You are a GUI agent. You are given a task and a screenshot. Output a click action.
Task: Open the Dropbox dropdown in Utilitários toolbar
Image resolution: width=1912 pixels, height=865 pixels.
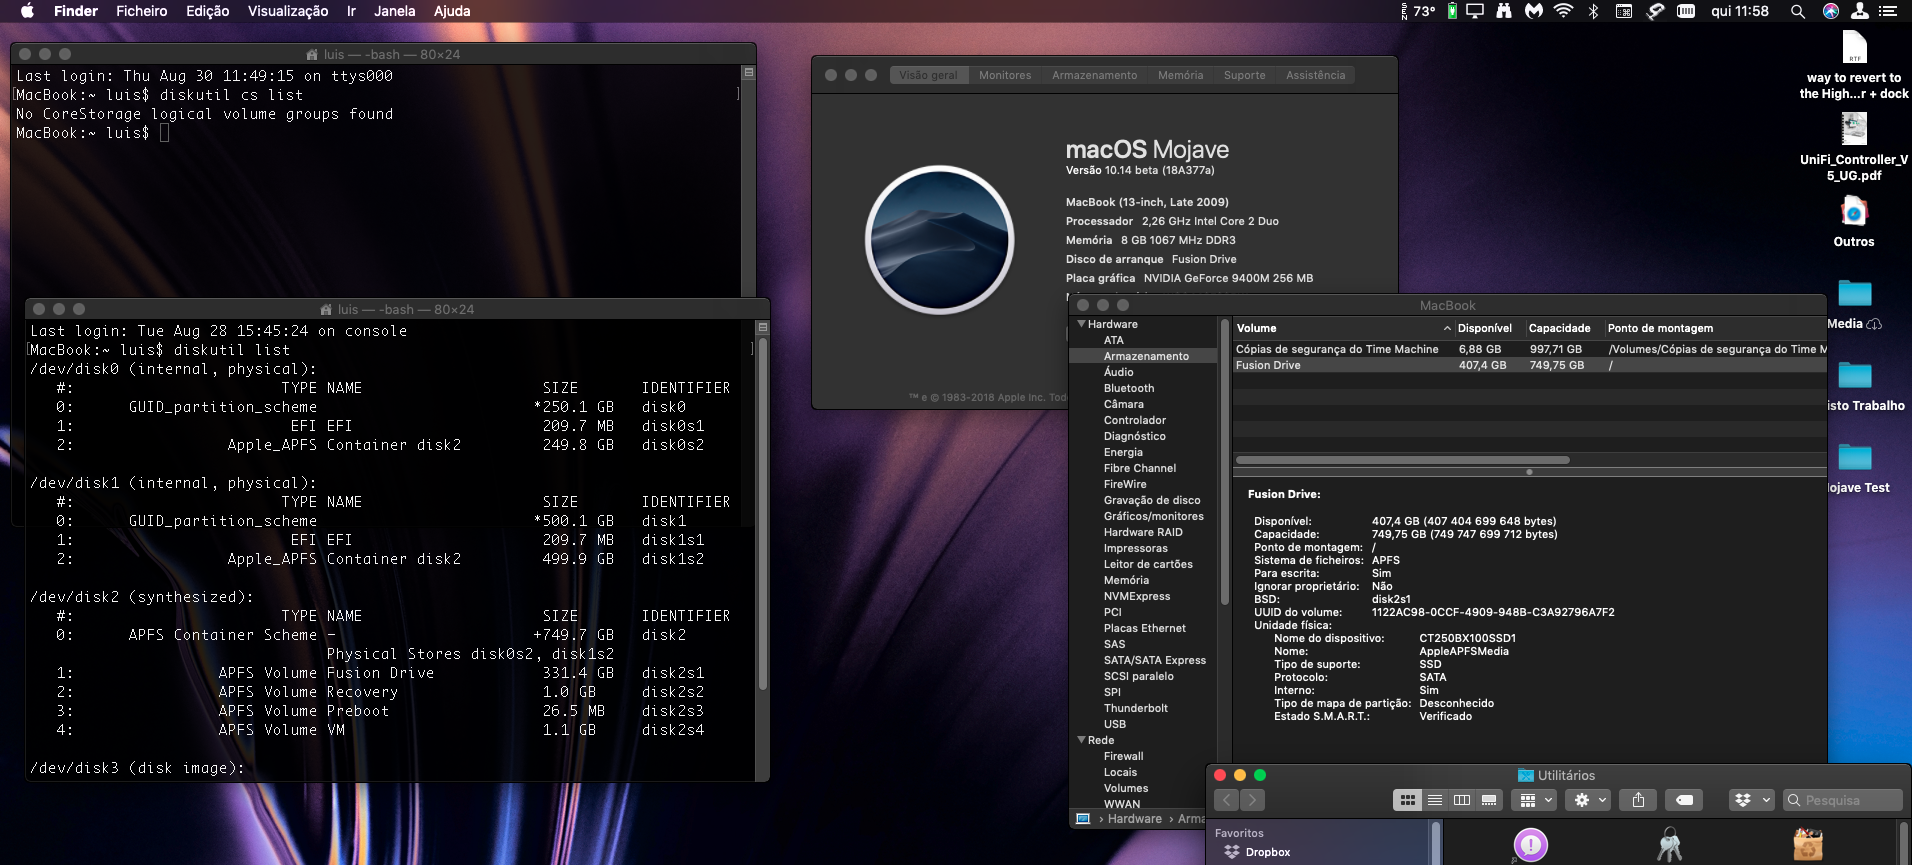(1751, 800)
